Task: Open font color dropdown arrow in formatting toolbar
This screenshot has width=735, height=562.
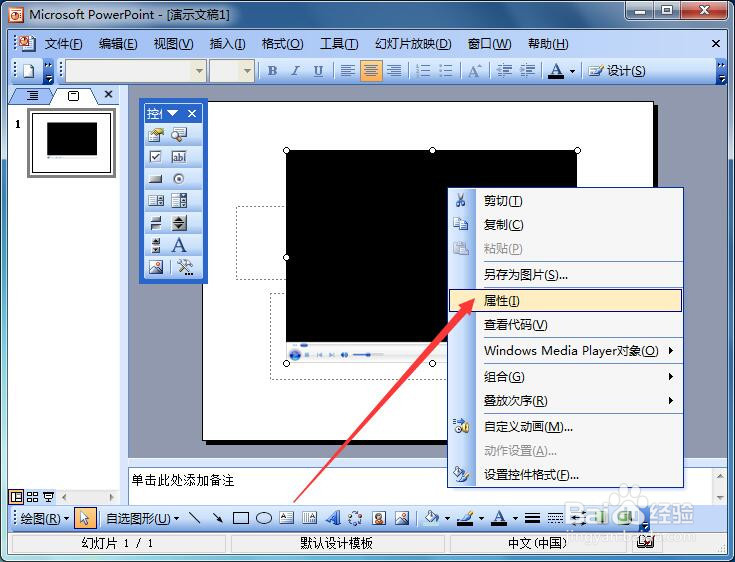Action: click(x=572, y=71)
